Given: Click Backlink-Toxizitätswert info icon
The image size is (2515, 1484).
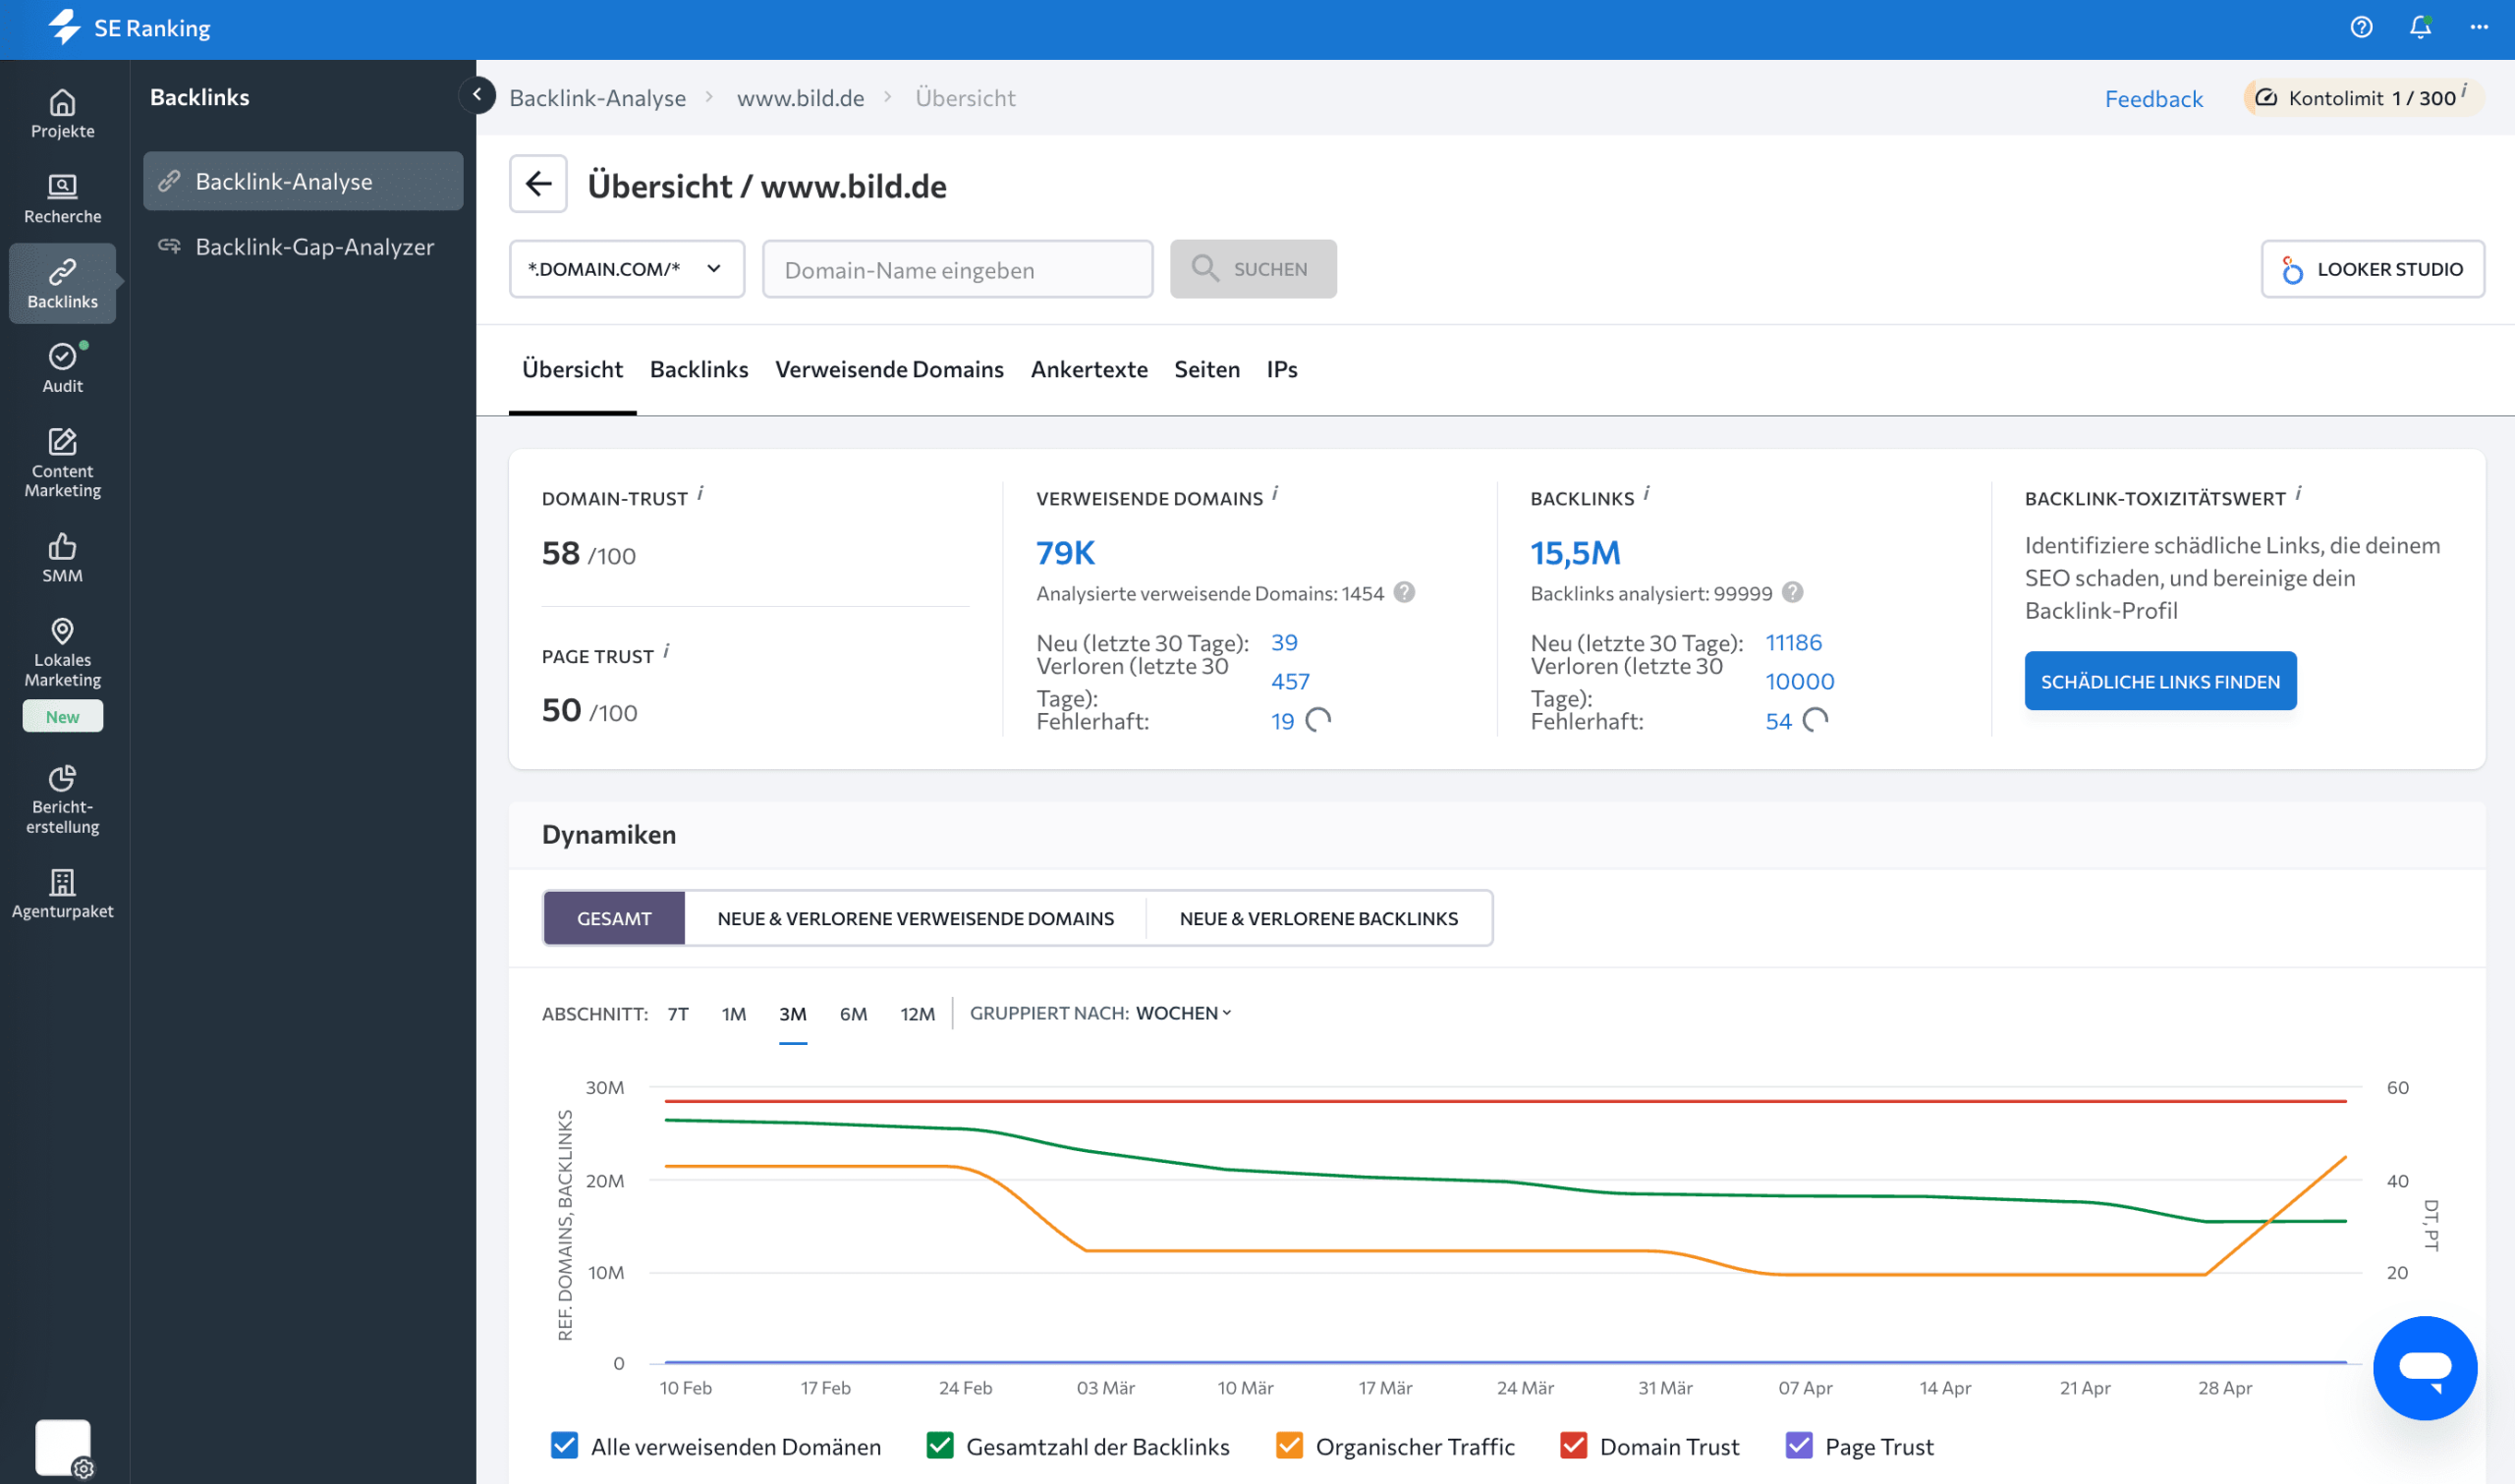Looking at the screenshot, I should (x=2298, y=493).
